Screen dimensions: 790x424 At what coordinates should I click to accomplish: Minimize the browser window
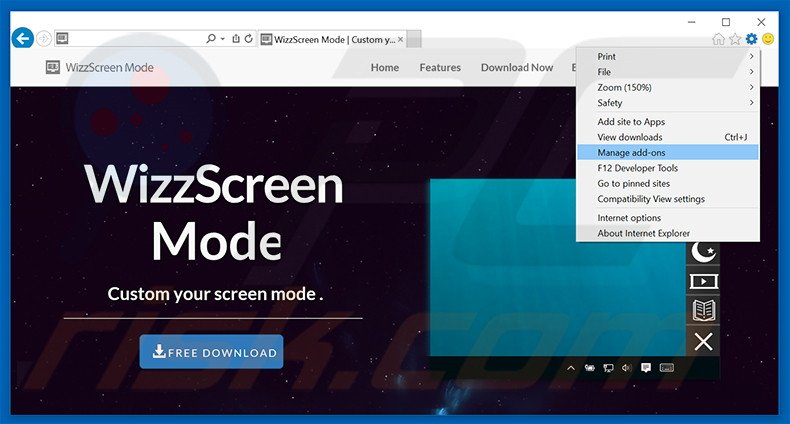click(692, 22)
